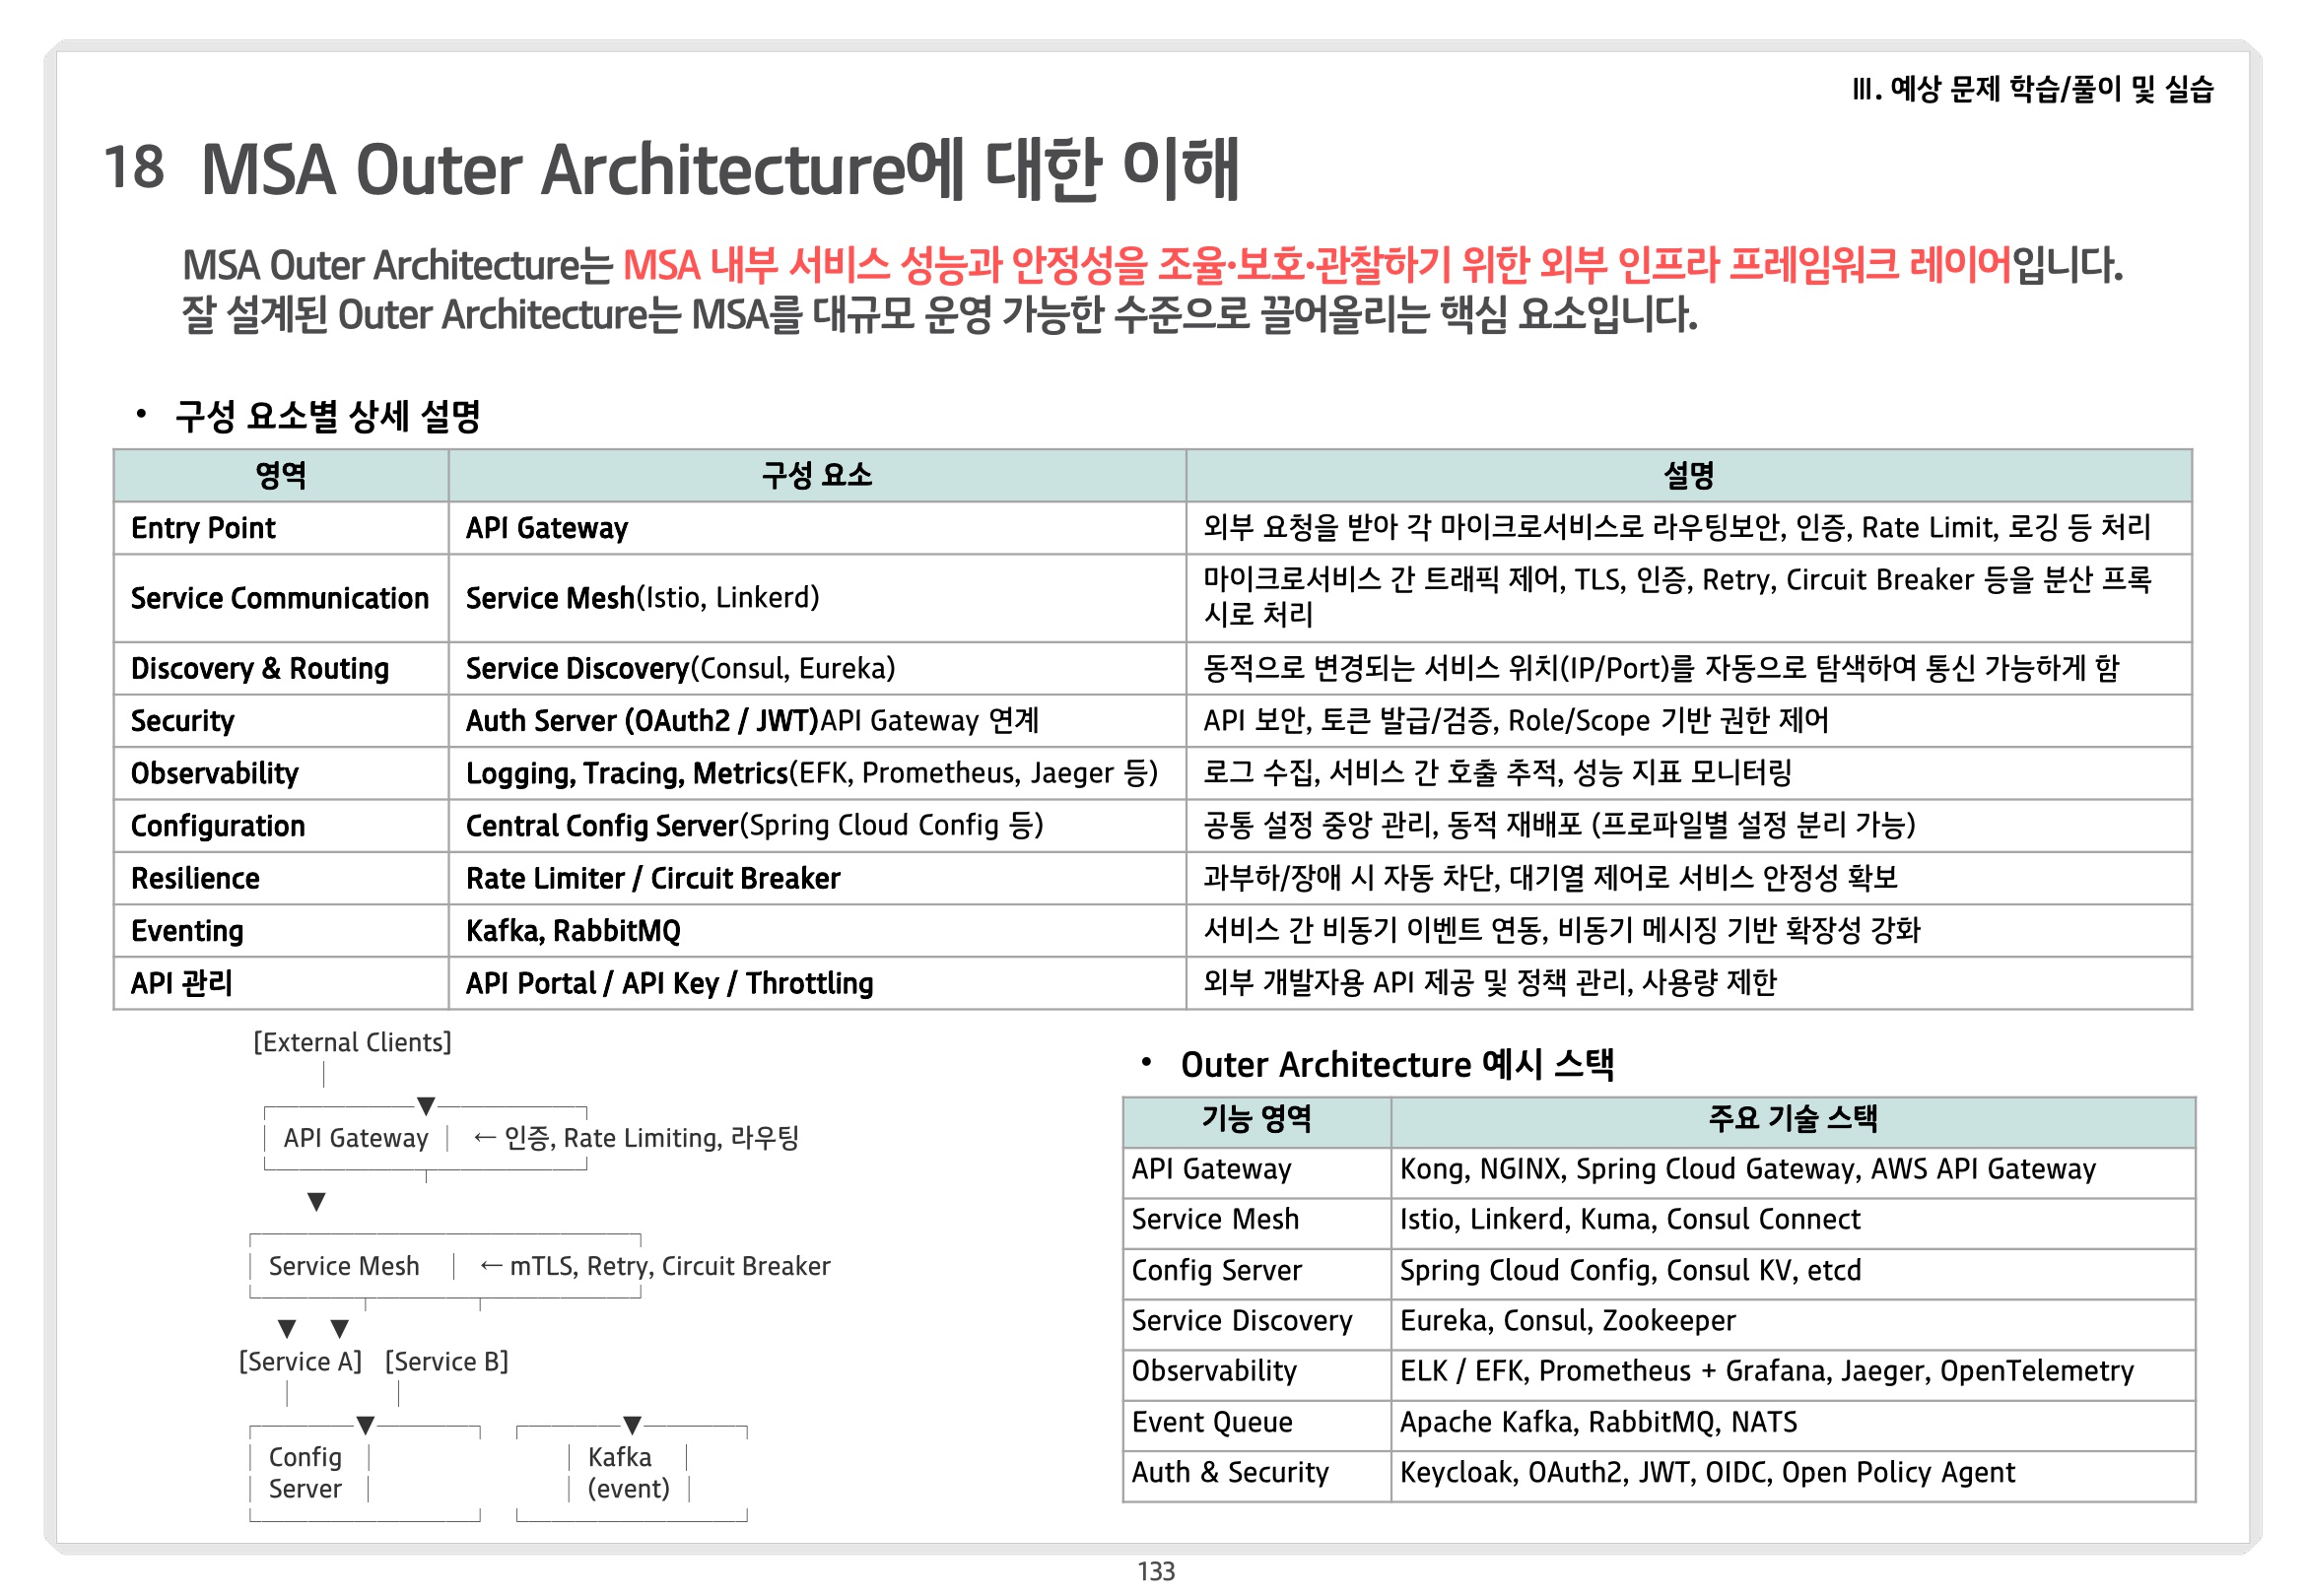Click the '영역' column header
The width and height of the screenshot is (2306, 1596).
tap(280, 475)
